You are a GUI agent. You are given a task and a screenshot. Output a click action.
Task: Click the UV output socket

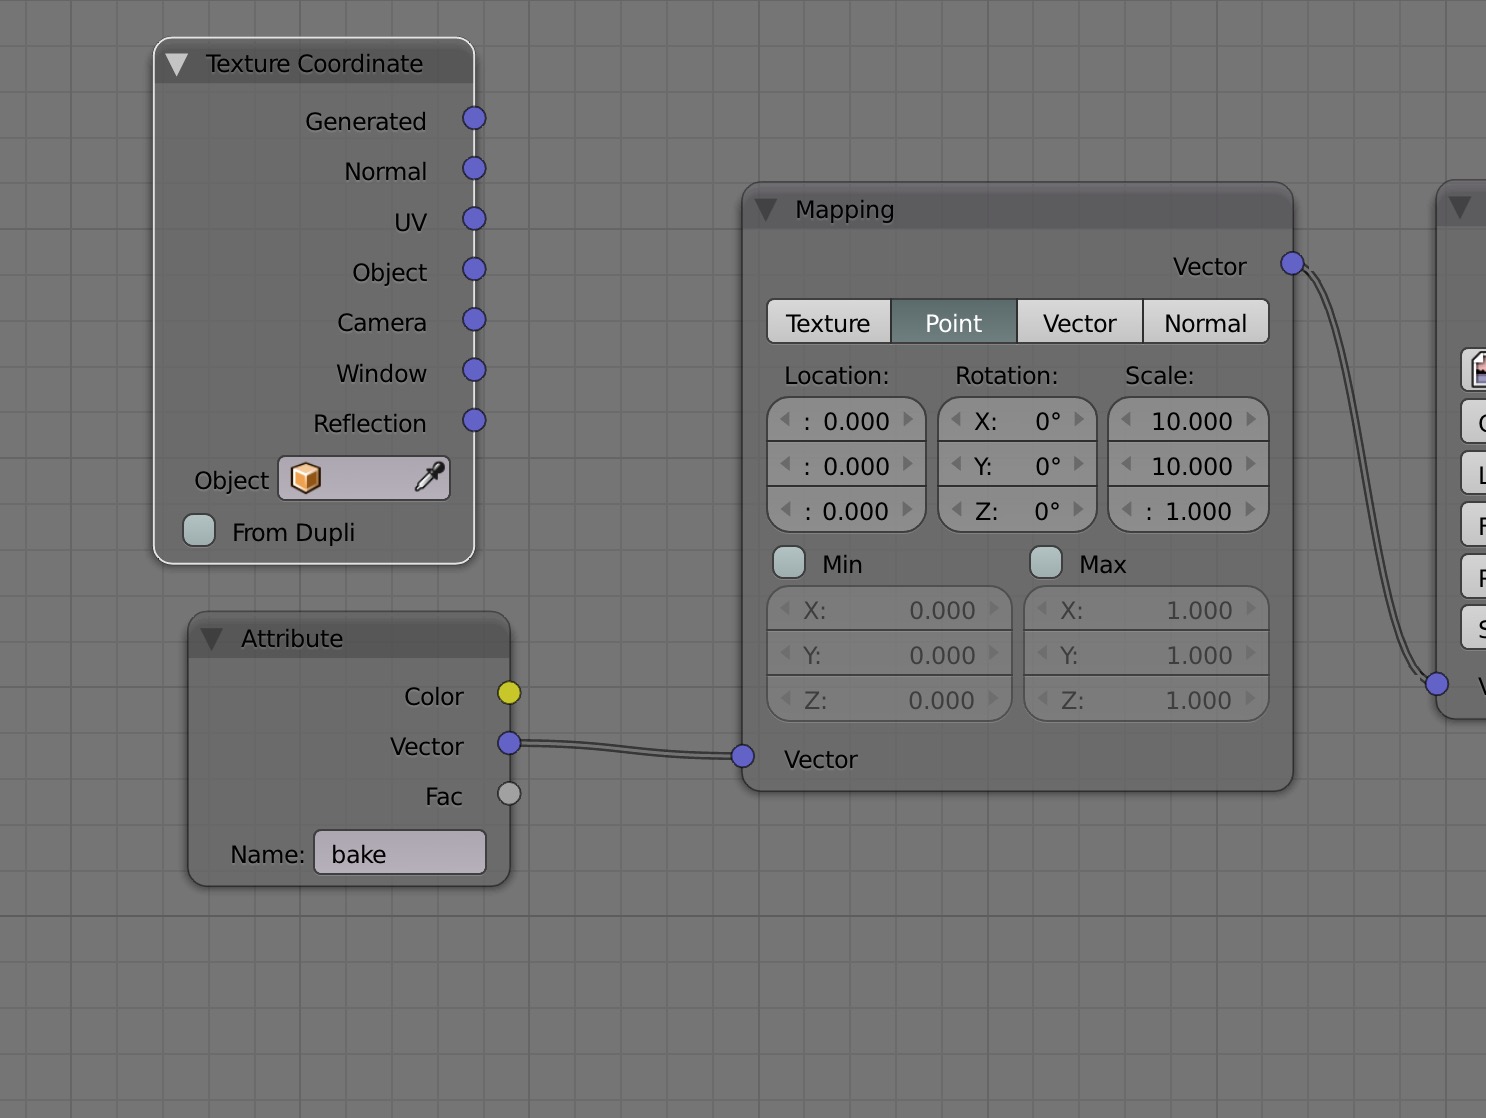tap(474, 219)
